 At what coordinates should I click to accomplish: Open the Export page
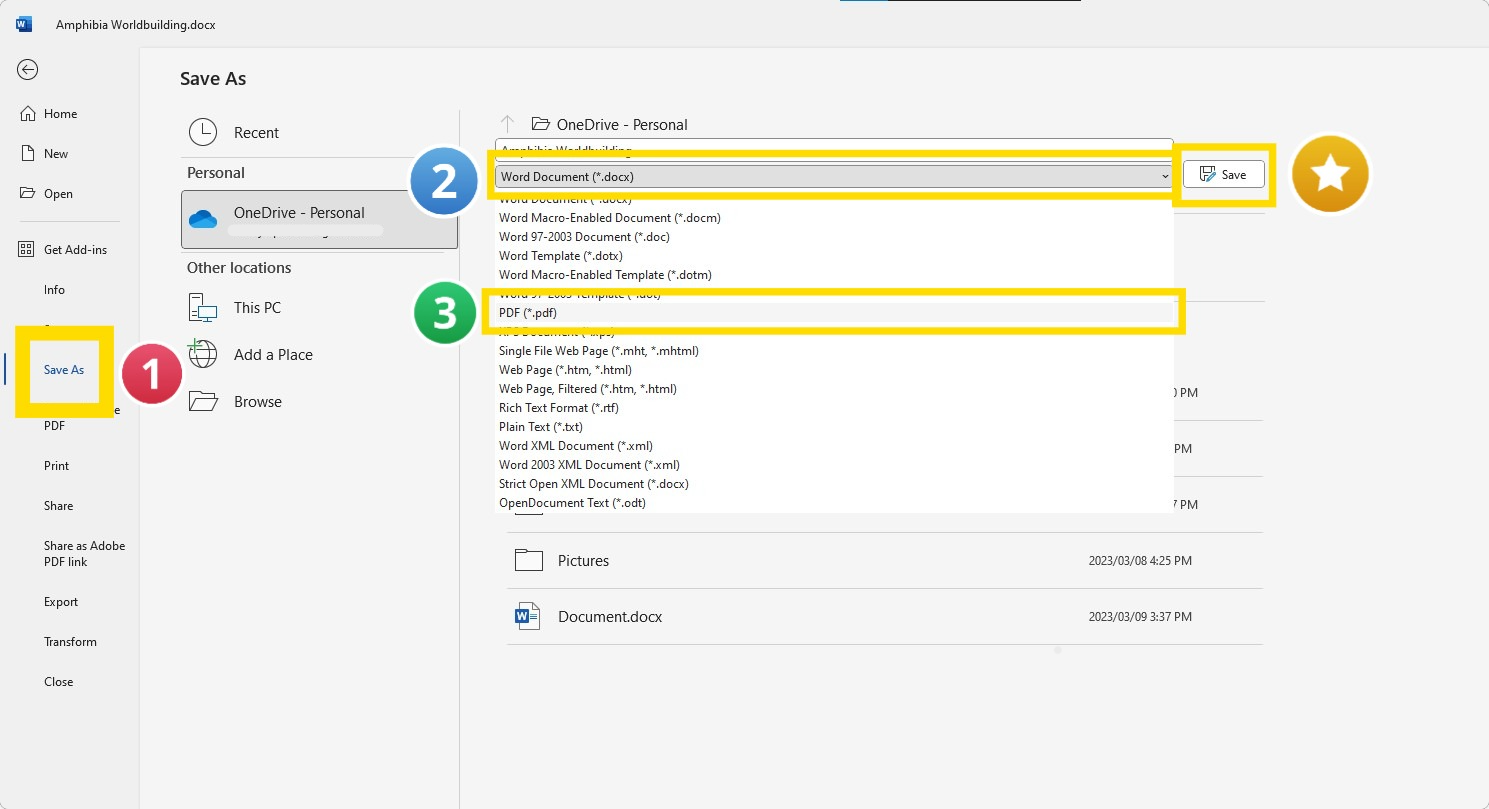tap(60, 602)
